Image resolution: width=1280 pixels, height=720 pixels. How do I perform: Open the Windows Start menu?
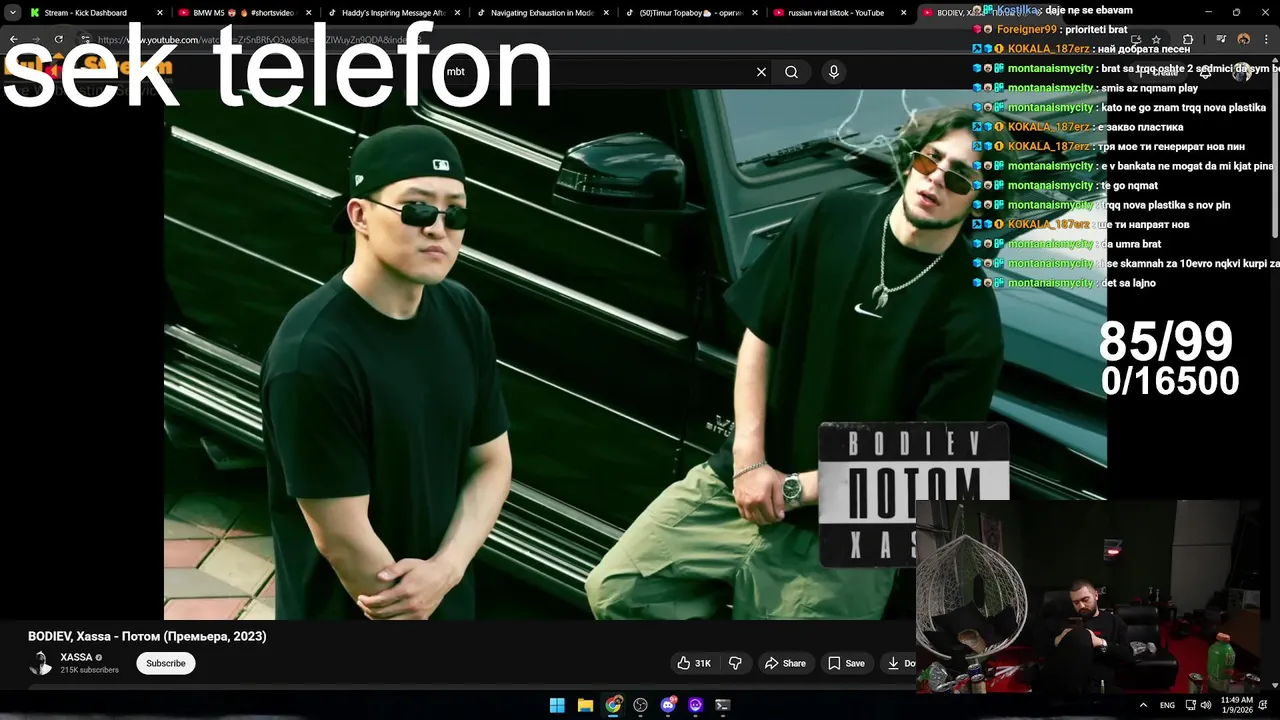click(x=557, y=705)
